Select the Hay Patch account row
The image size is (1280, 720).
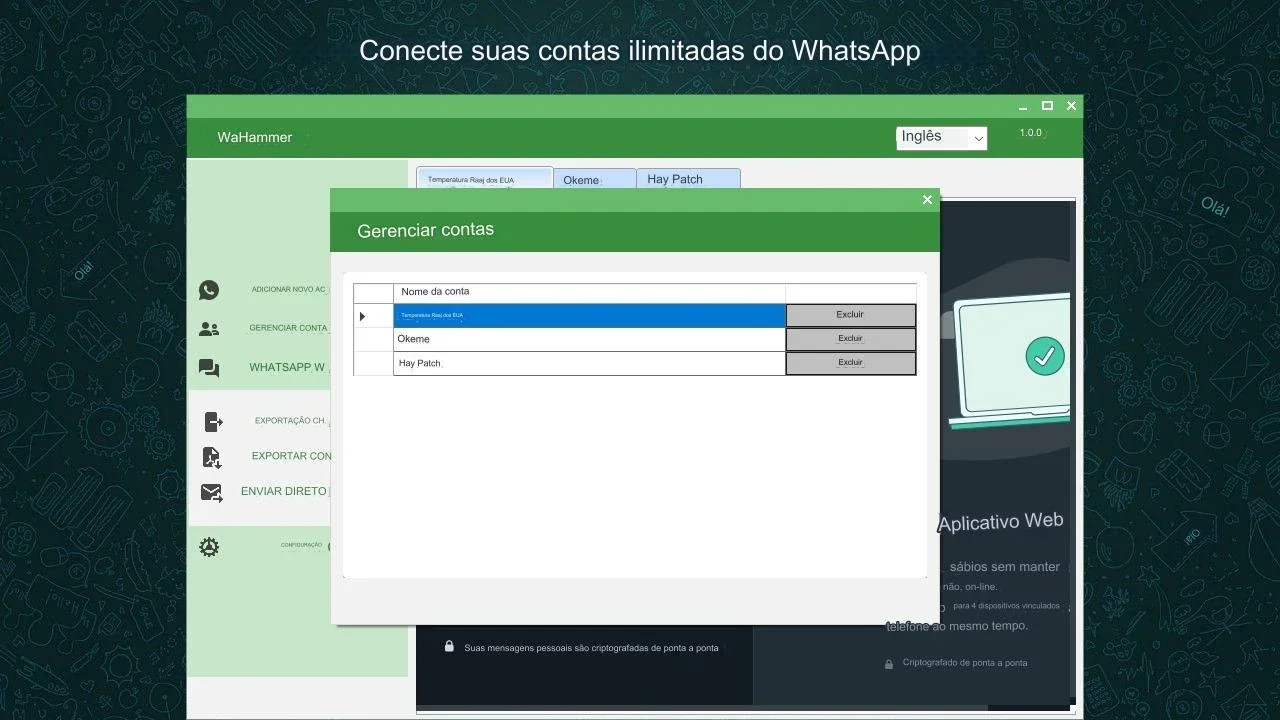(589, 363)
